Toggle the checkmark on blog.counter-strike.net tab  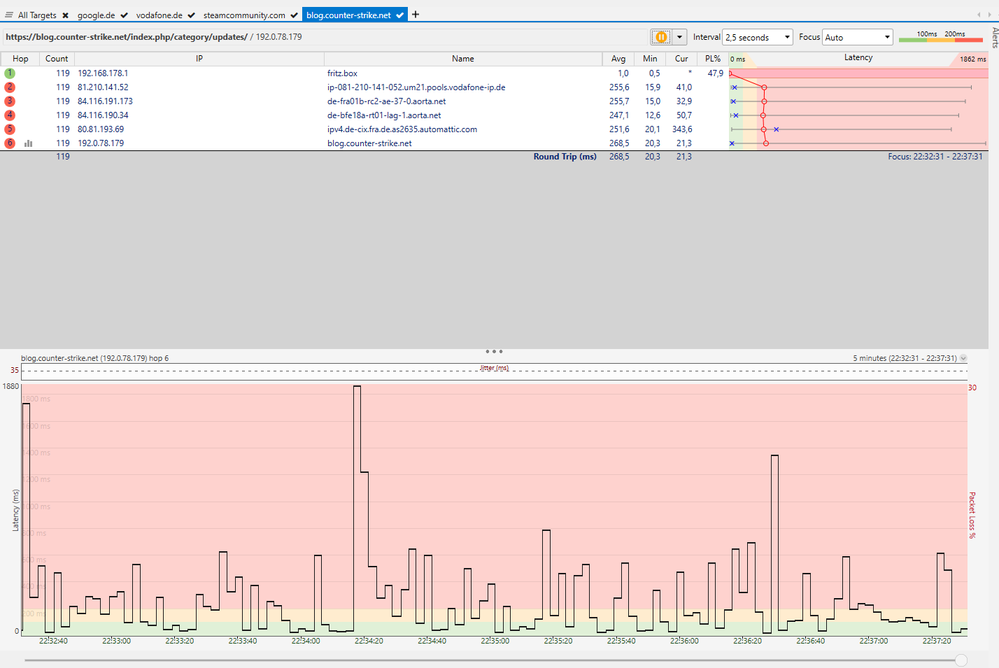click(x=399, y=16)
